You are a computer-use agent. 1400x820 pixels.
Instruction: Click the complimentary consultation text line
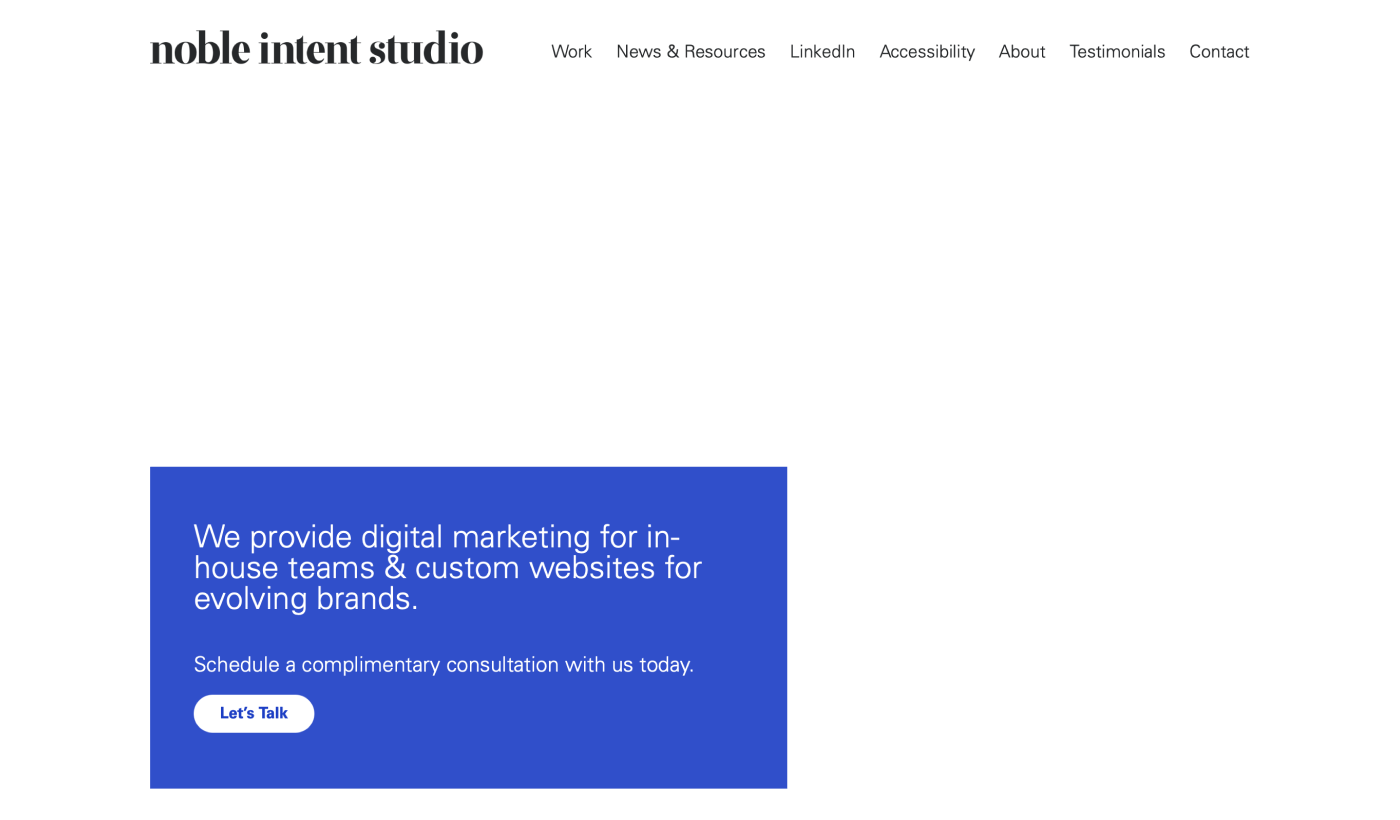(443, 664)
